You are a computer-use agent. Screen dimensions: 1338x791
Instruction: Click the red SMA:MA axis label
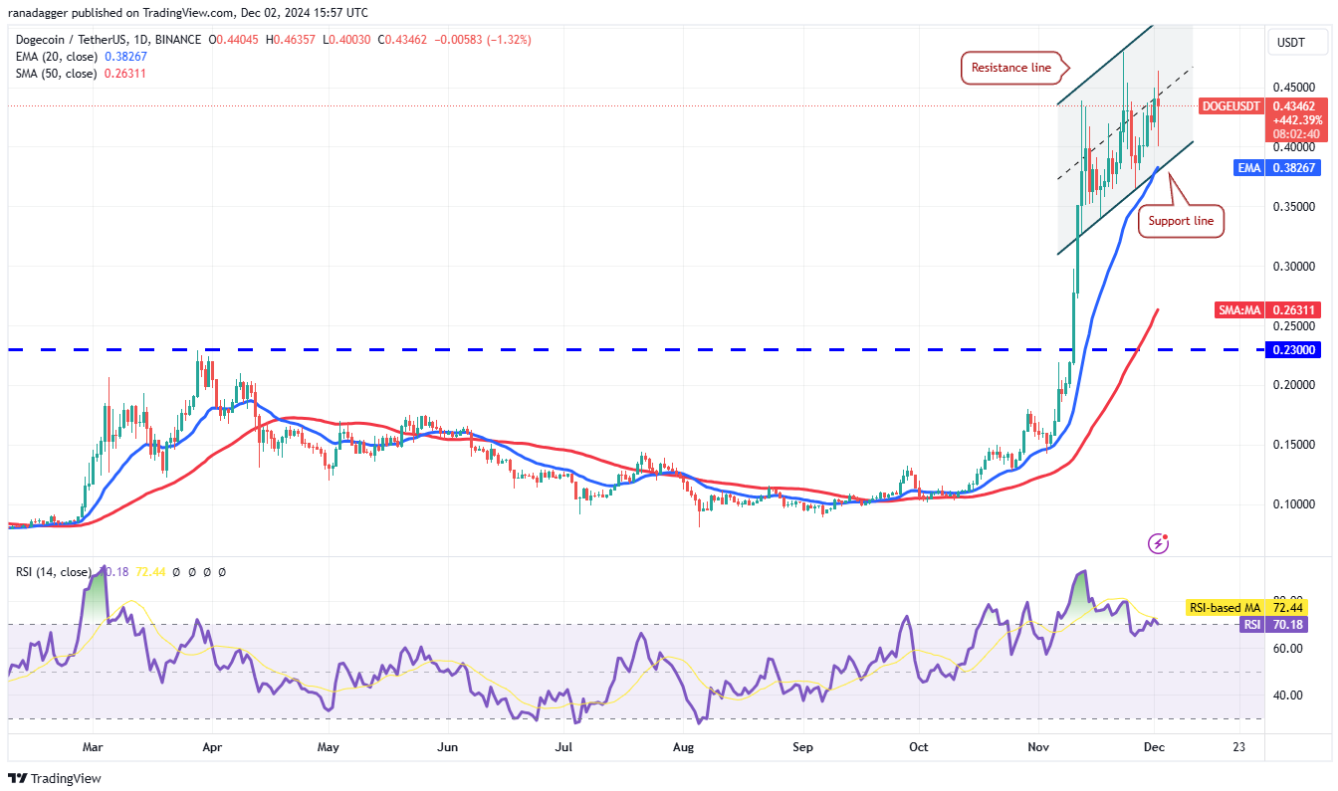(x=1239, y=310)
